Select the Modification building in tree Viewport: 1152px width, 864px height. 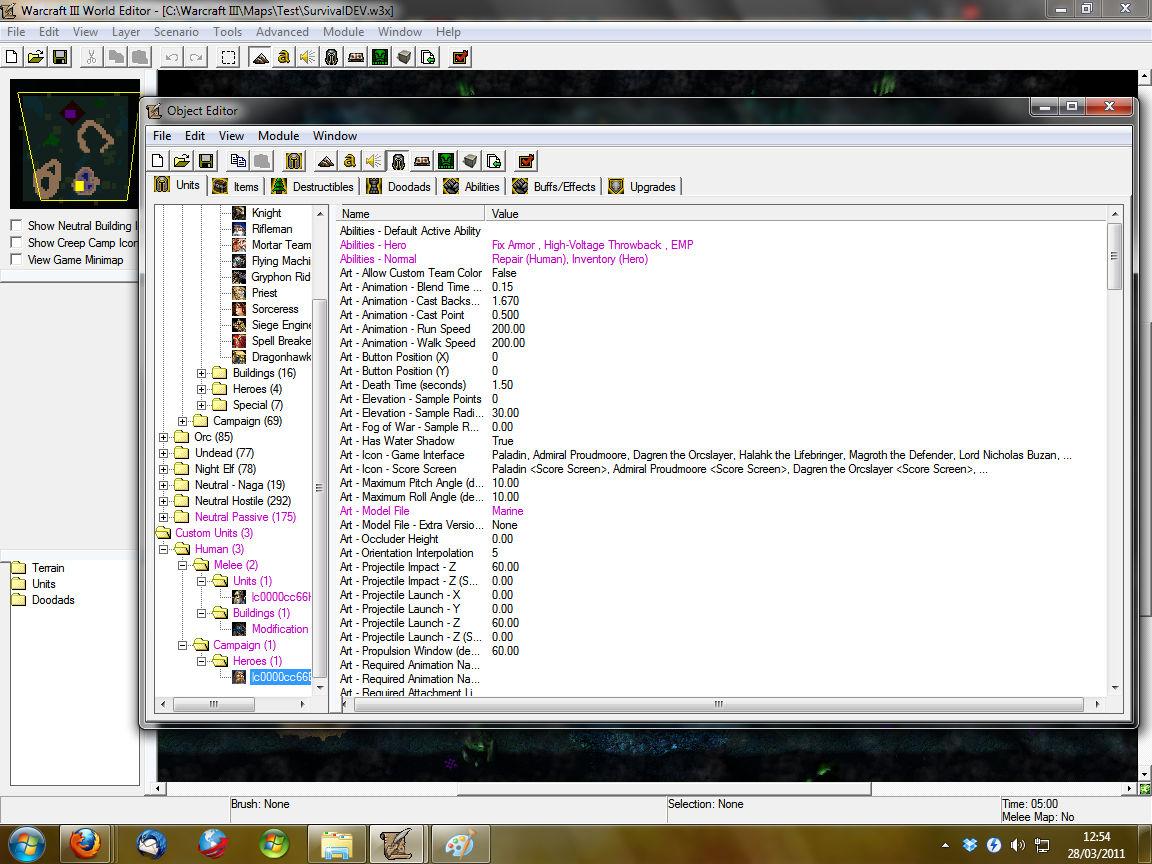(x=280, y=629)
